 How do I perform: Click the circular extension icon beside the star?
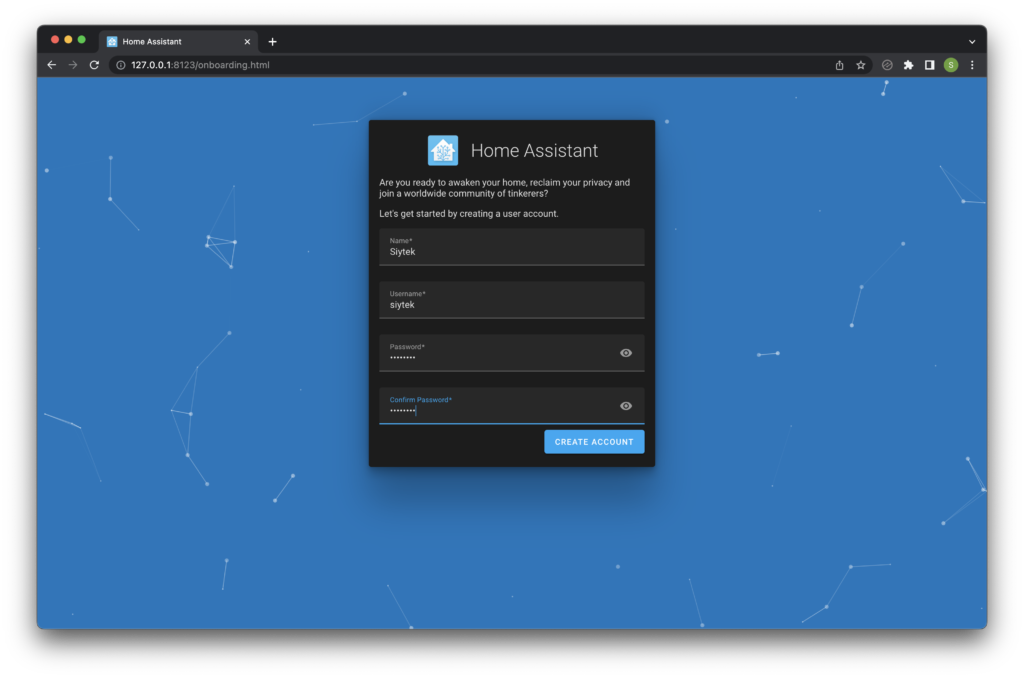point(887,65)
